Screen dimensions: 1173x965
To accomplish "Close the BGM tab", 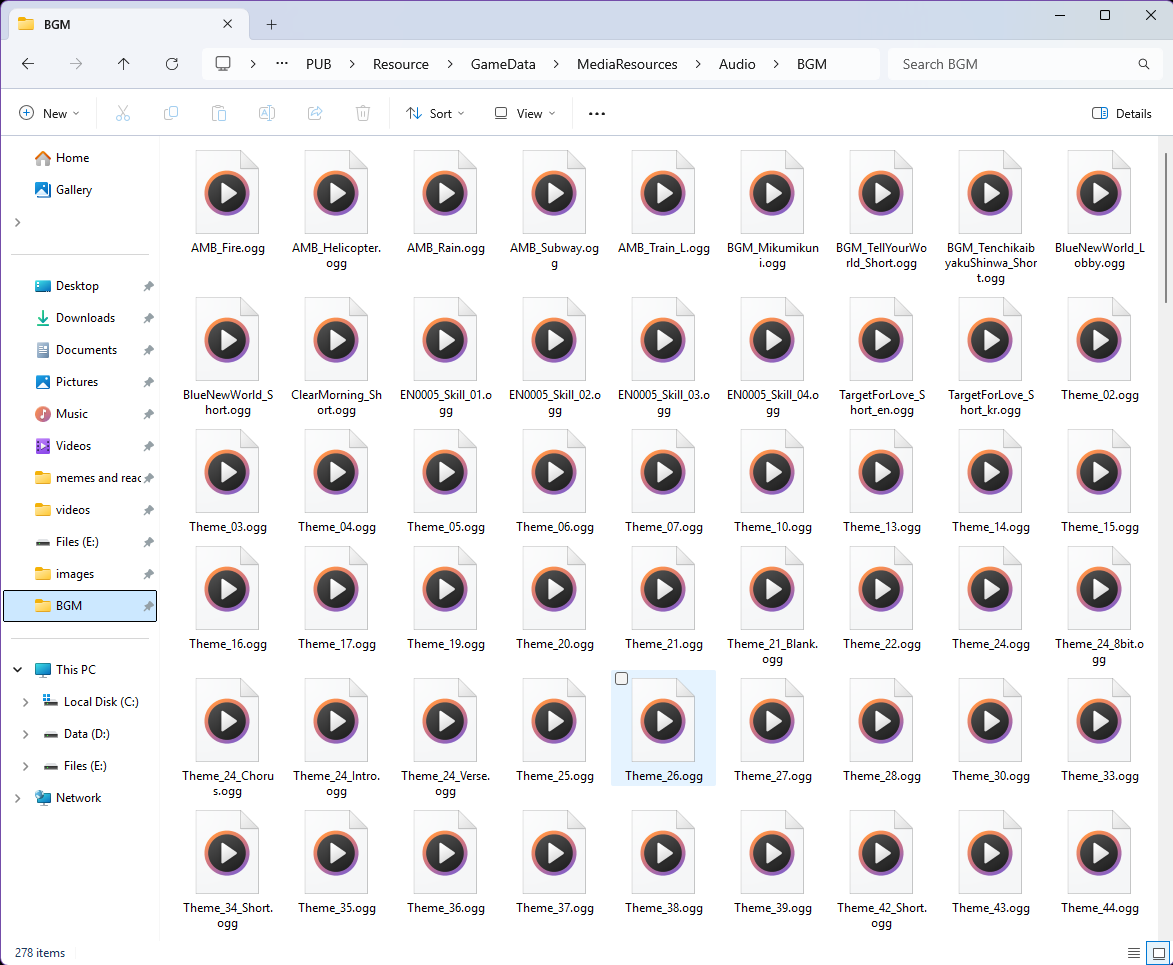I will 227,24.
